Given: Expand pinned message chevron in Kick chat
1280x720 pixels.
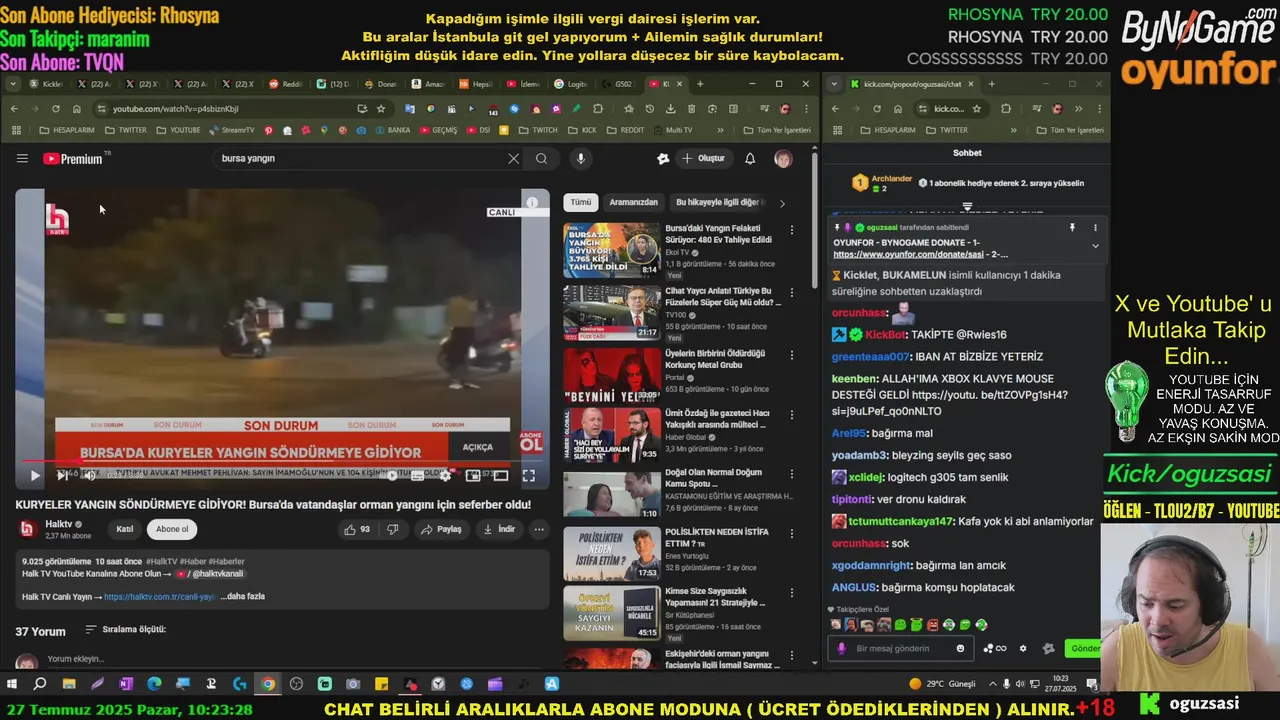Looking at the screenshot, I should point(1095,246).
